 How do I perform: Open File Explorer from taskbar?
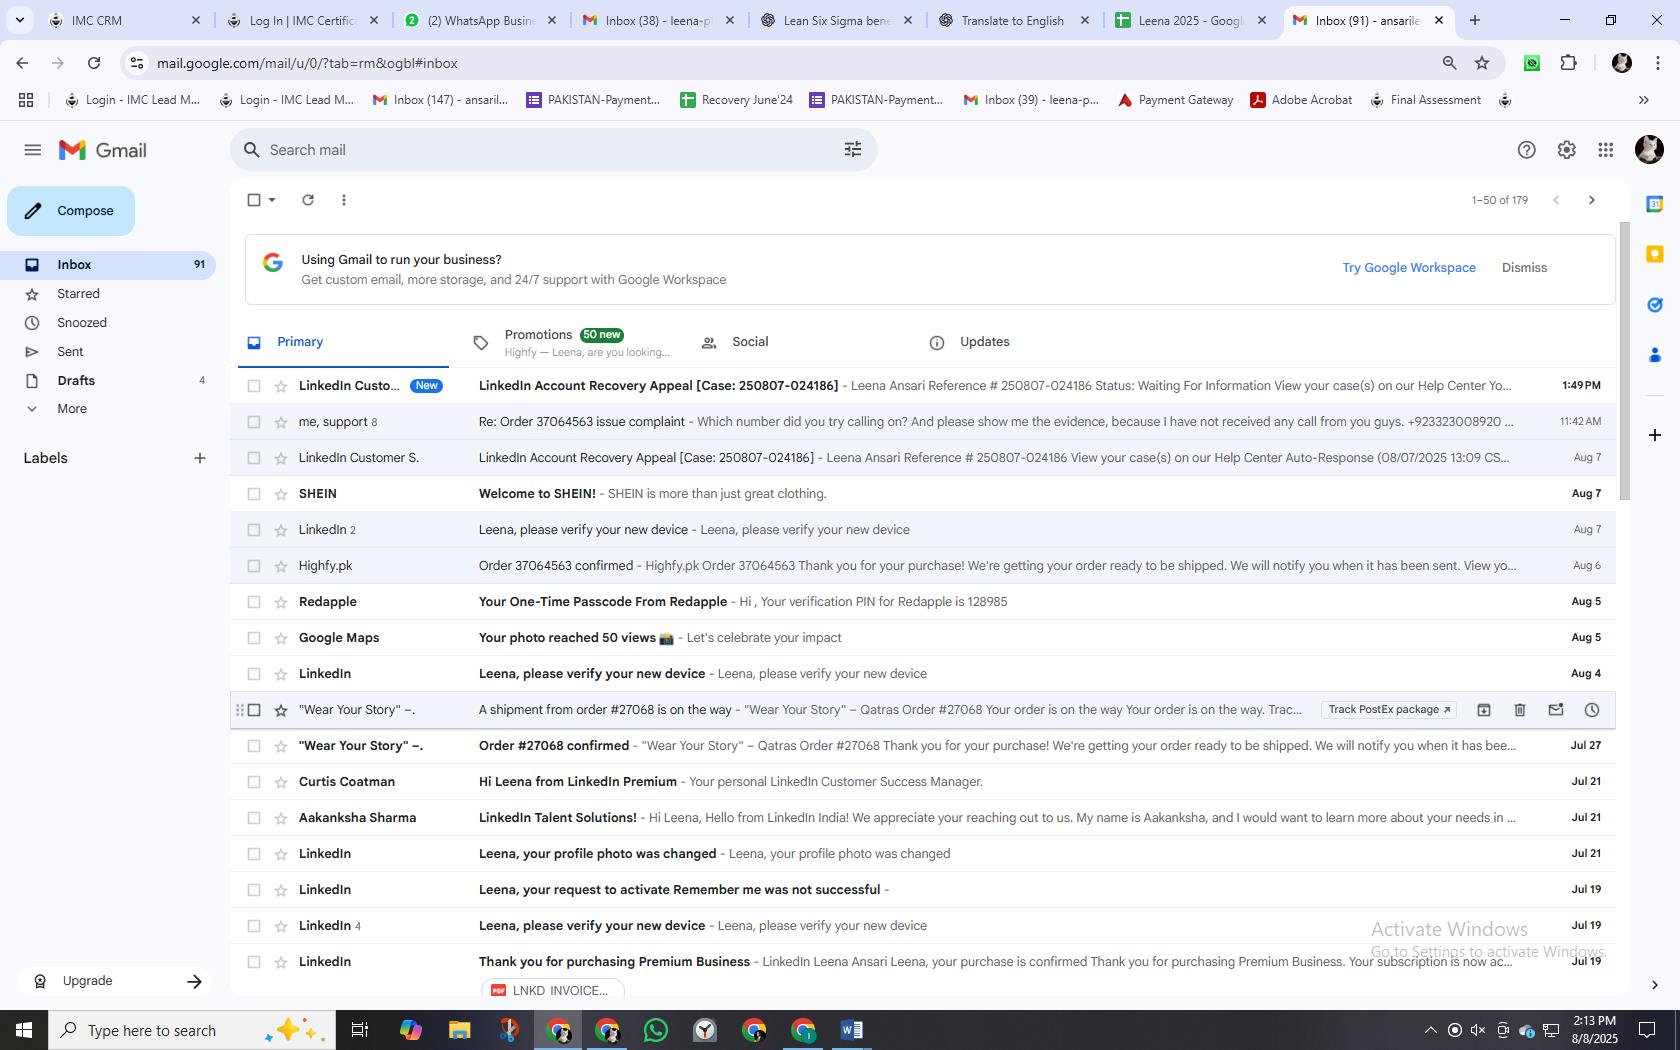tap(459, 1030)
